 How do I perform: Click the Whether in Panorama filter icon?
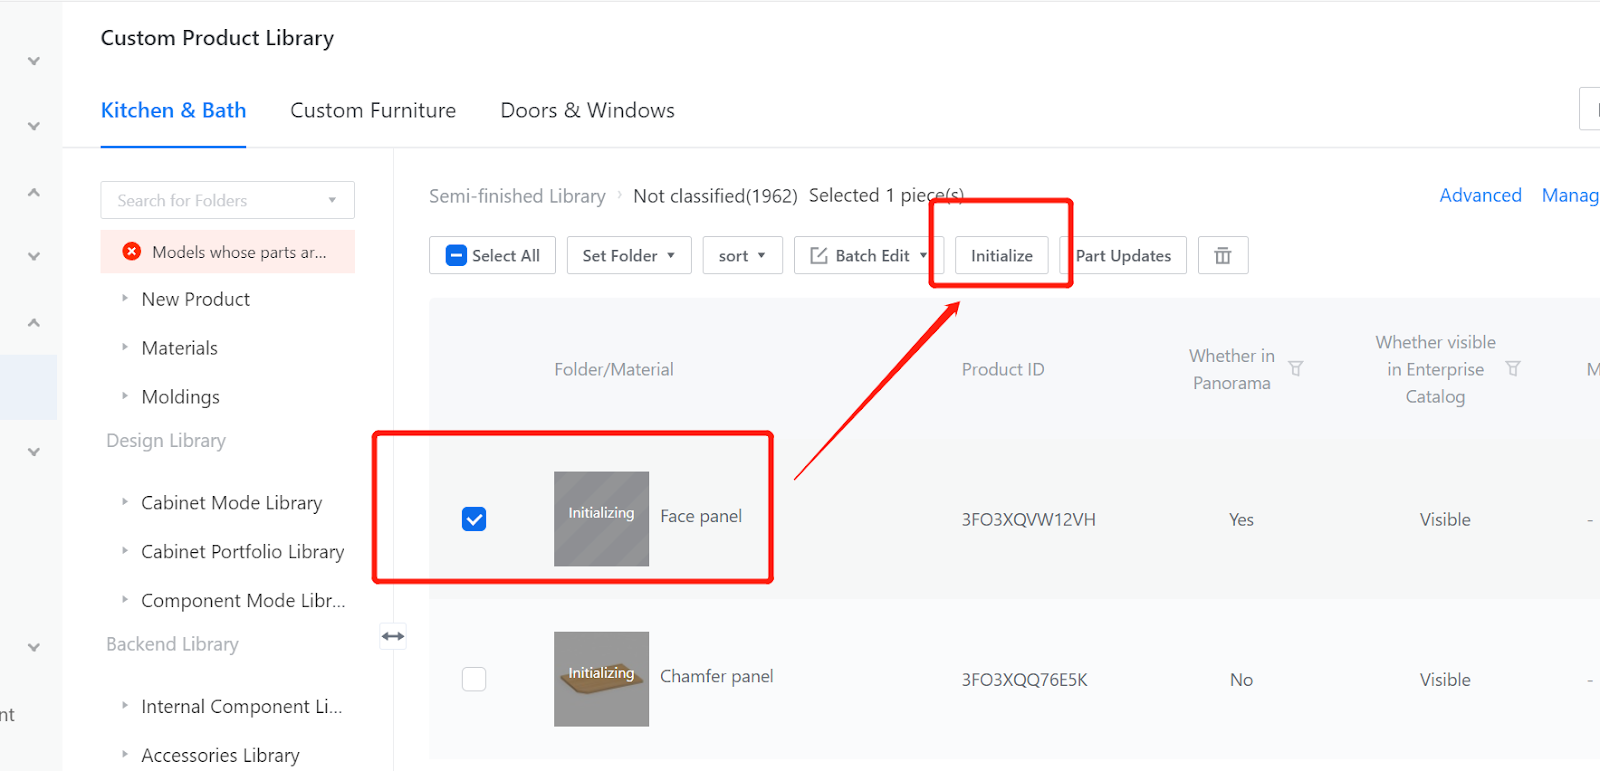(x=1295, y=369)
